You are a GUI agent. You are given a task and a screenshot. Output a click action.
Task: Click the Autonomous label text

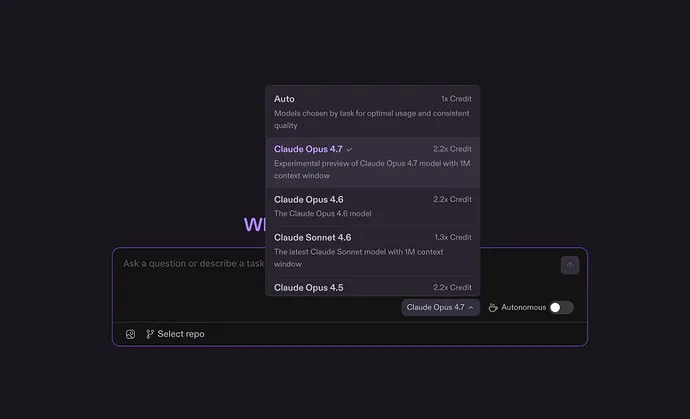coord(523,307)
